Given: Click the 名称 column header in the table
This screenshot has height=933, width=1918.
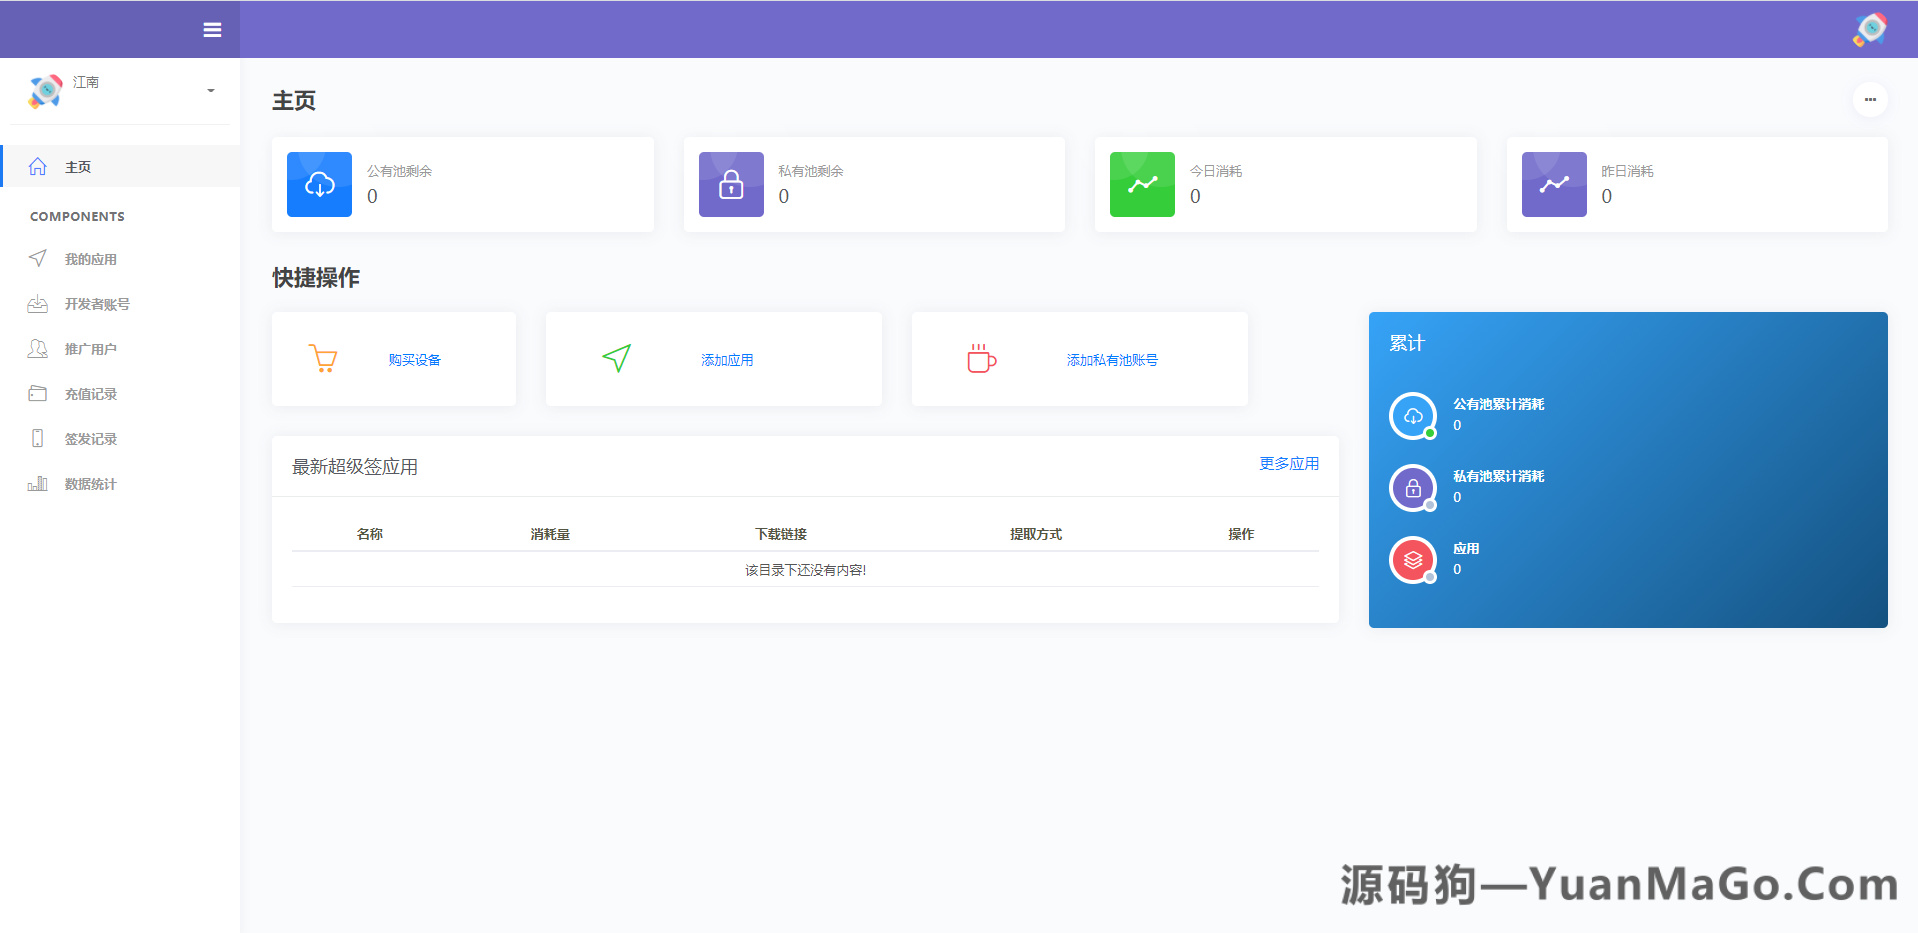Looking at the screenshot, I should click(370, 533).
